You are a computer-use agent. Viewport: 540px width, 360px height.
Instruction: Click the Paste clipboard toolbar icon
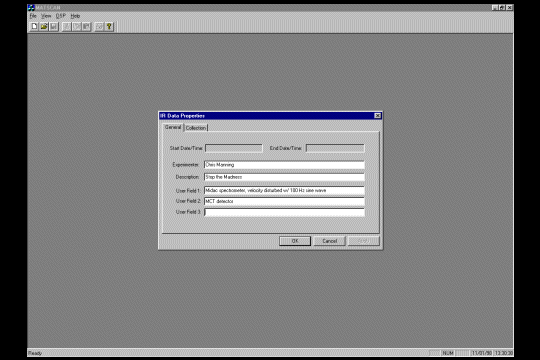pyautogui.click(x=86, y=27)
